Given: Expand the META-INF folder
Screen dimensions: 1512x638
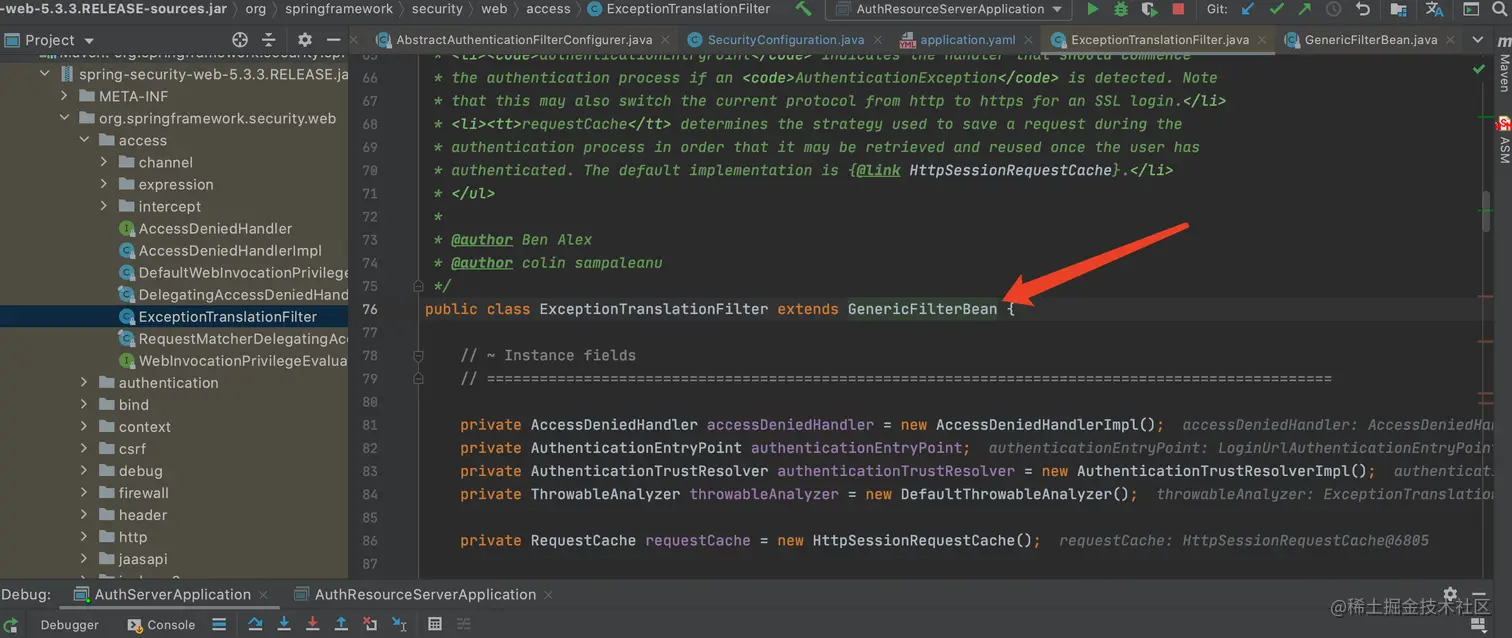Looking at the screenshot, I should [65, 96].
